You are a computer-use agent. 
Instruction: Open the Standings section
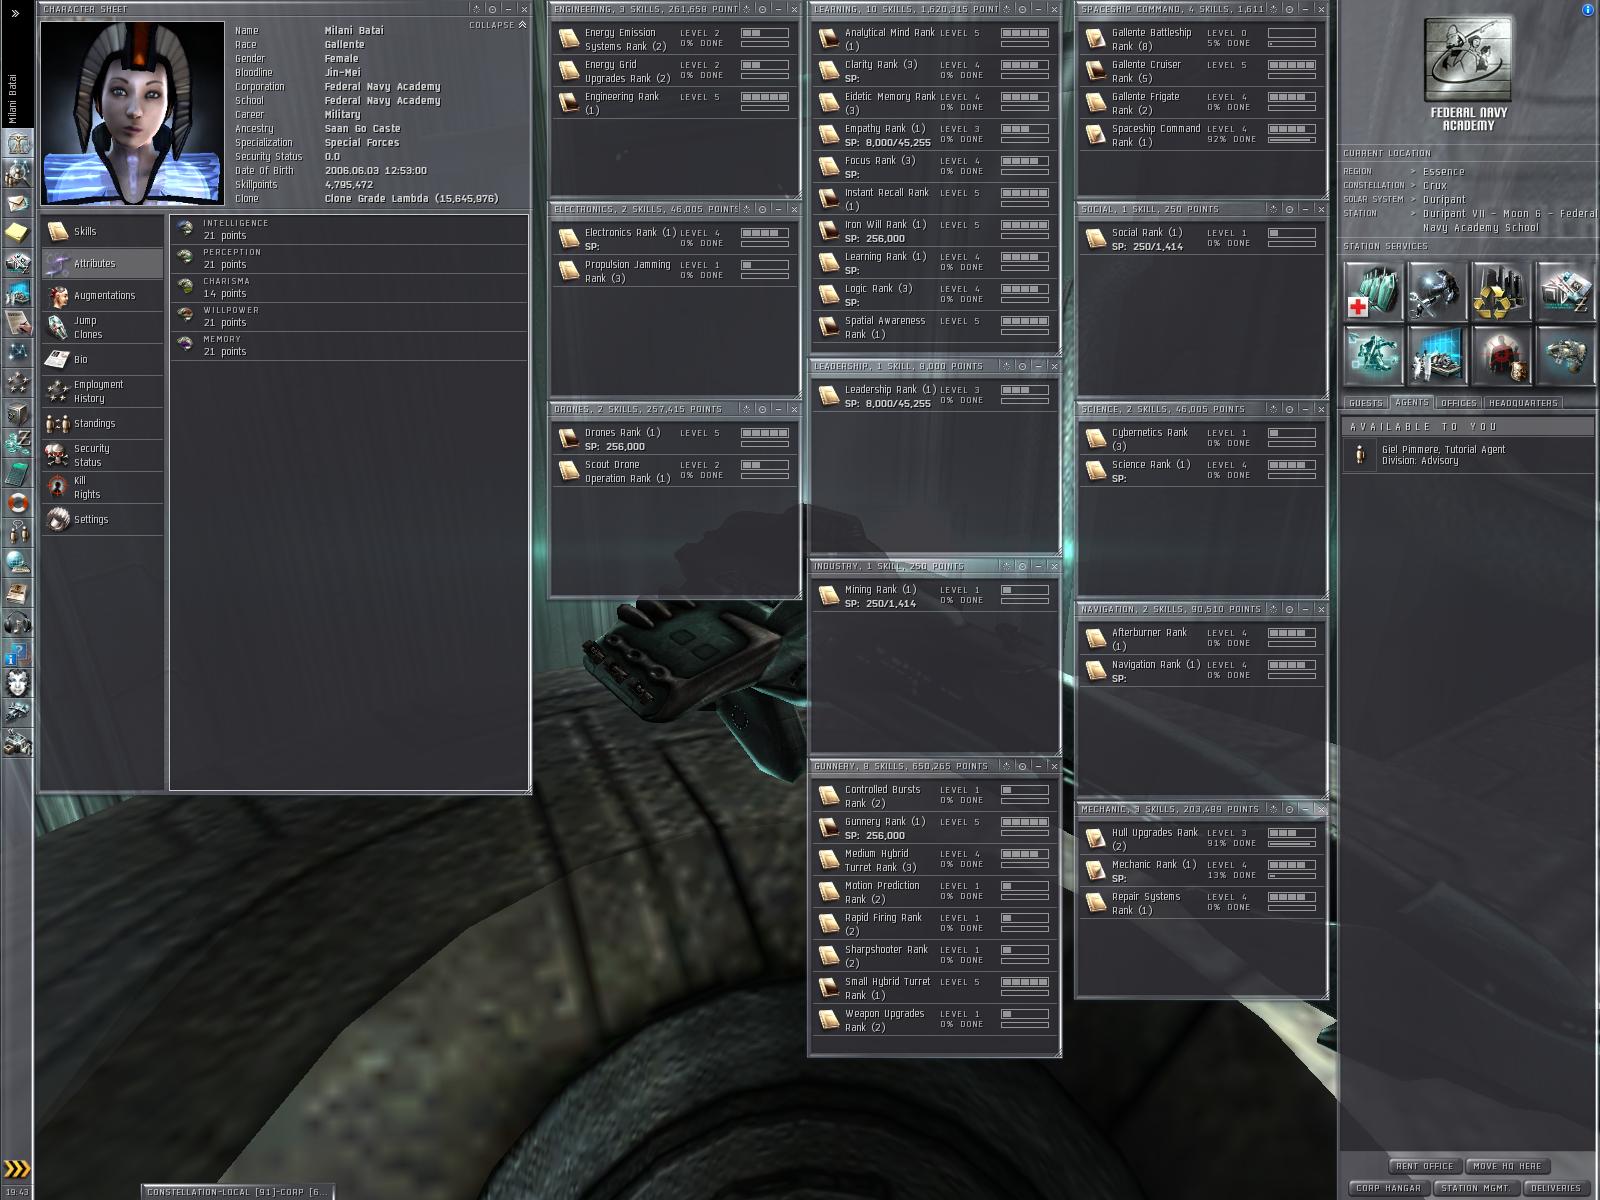click(102, 423)
